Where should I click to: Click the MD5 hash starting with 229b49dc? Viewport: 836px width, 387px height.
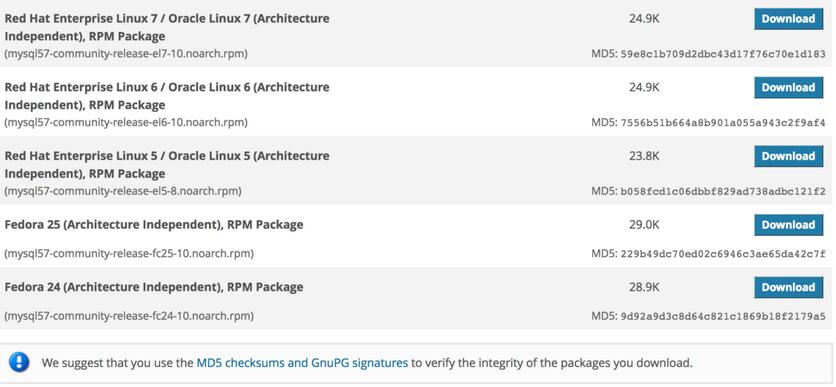723,254
